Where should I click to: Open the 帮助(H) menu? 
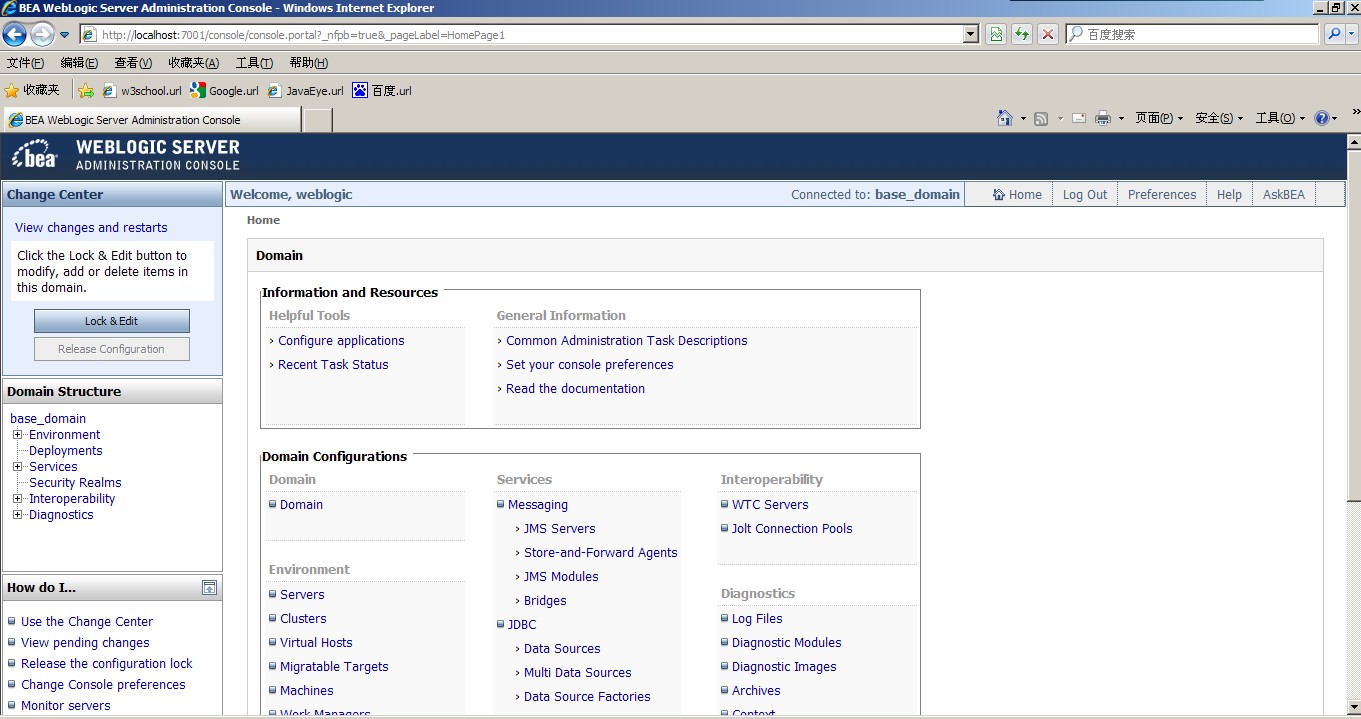[x=308, y=63]
